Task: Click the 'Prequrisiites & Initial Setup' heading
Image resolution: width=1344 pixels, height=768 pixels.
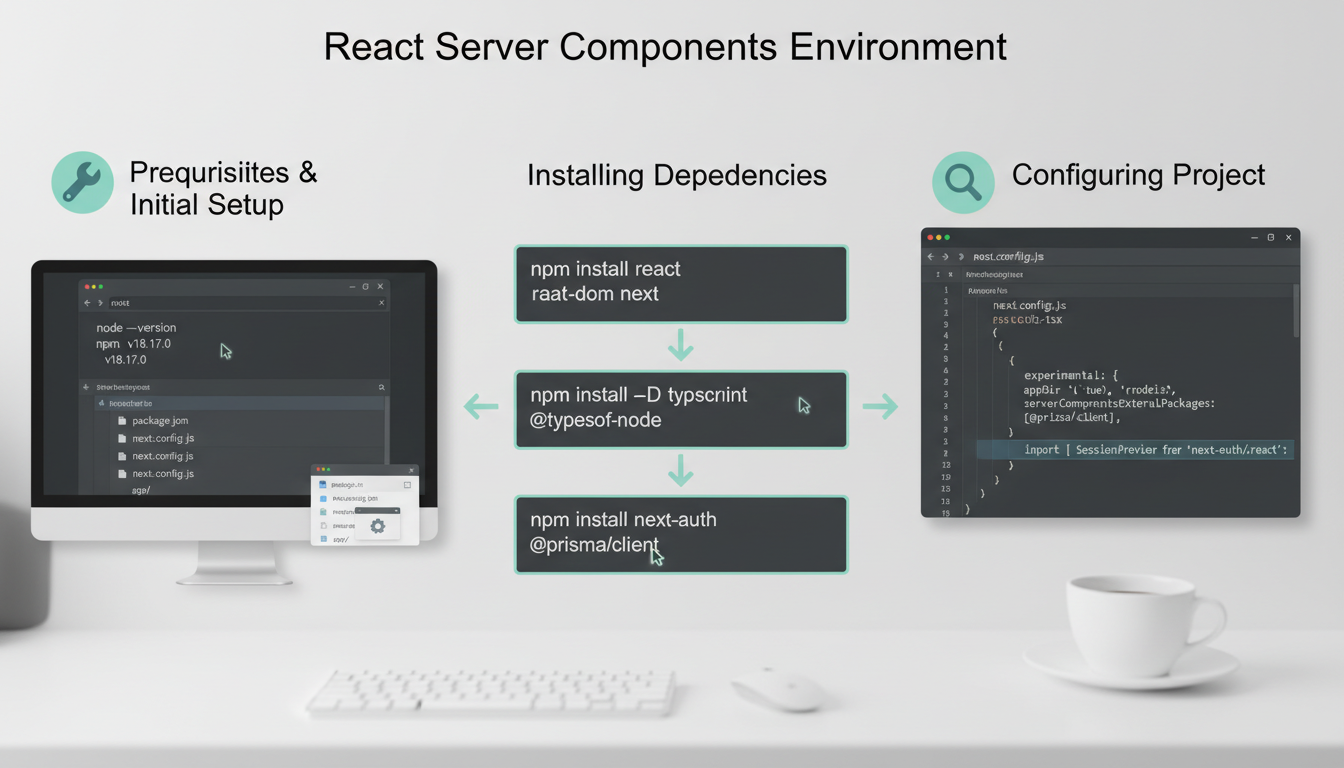Action: (223, 188)
